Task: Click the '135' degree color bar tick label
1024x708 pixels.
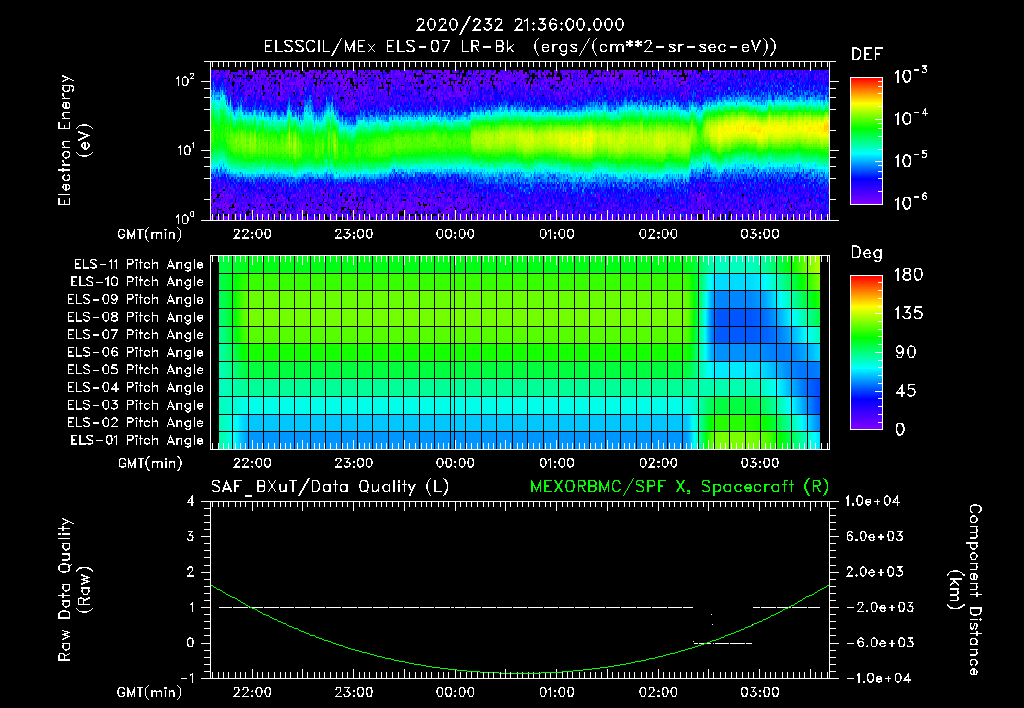Action: 908,314
